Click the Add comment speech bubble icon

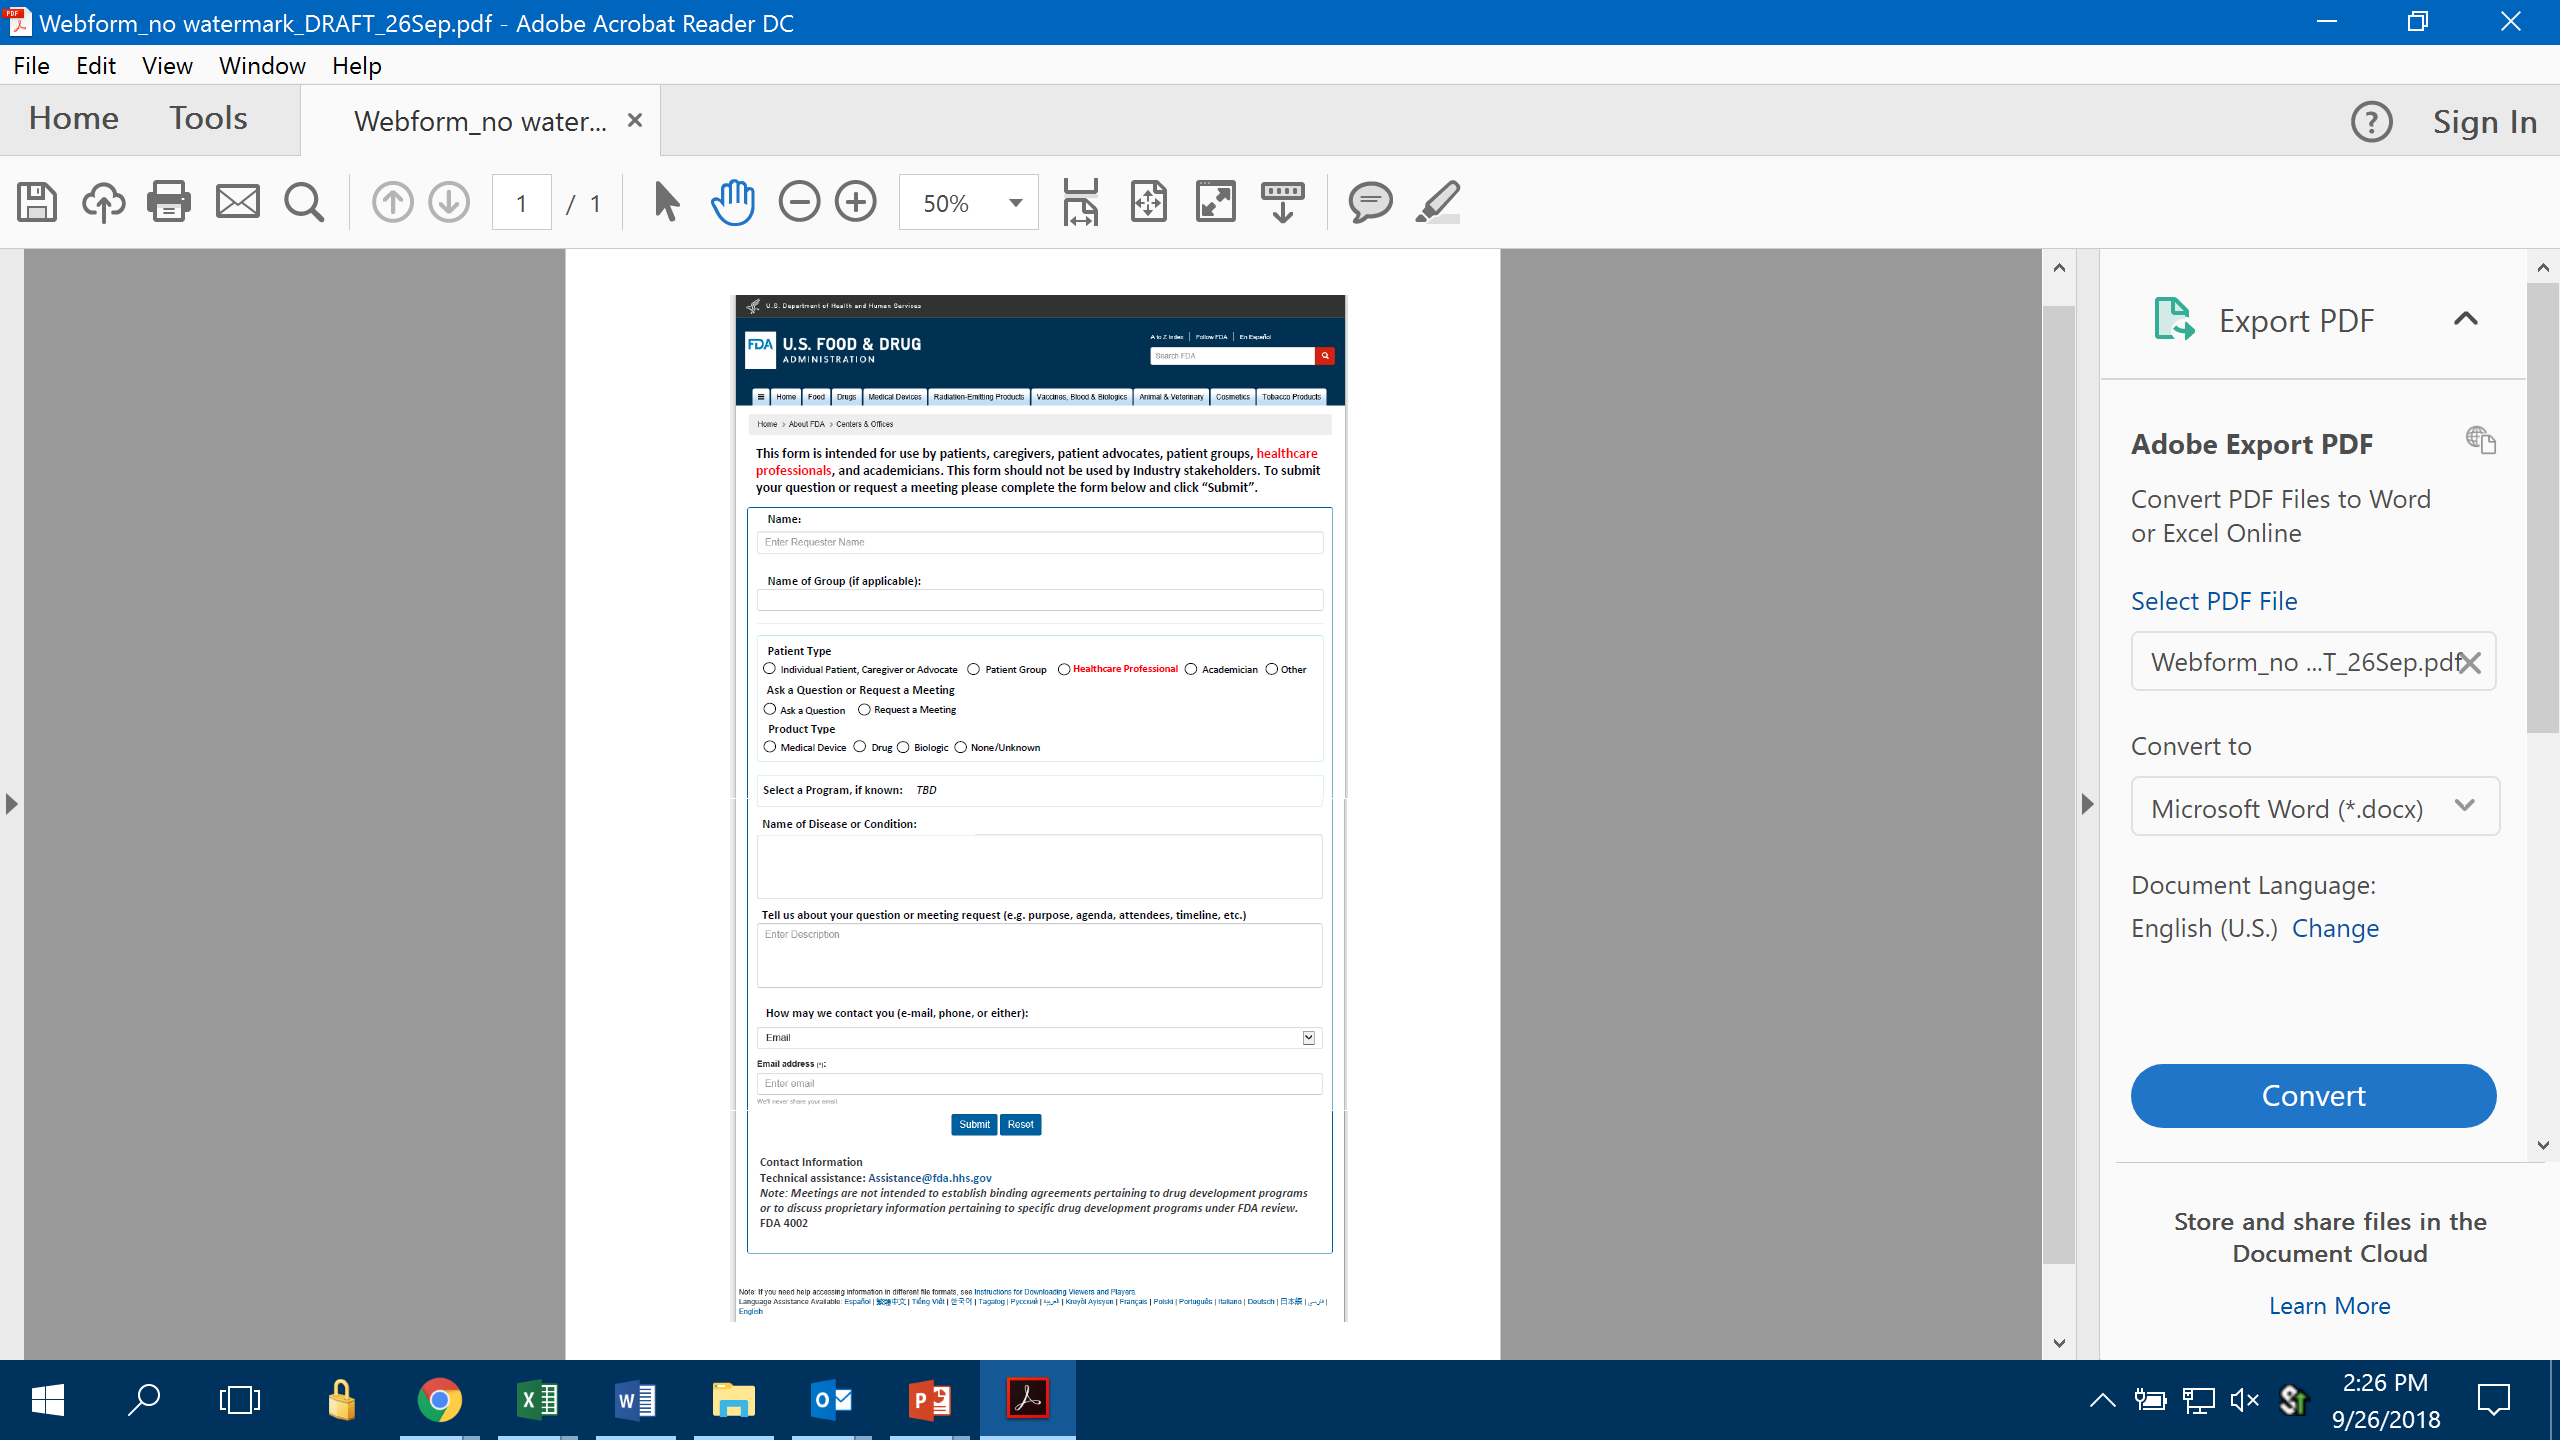pos(1369,203)
